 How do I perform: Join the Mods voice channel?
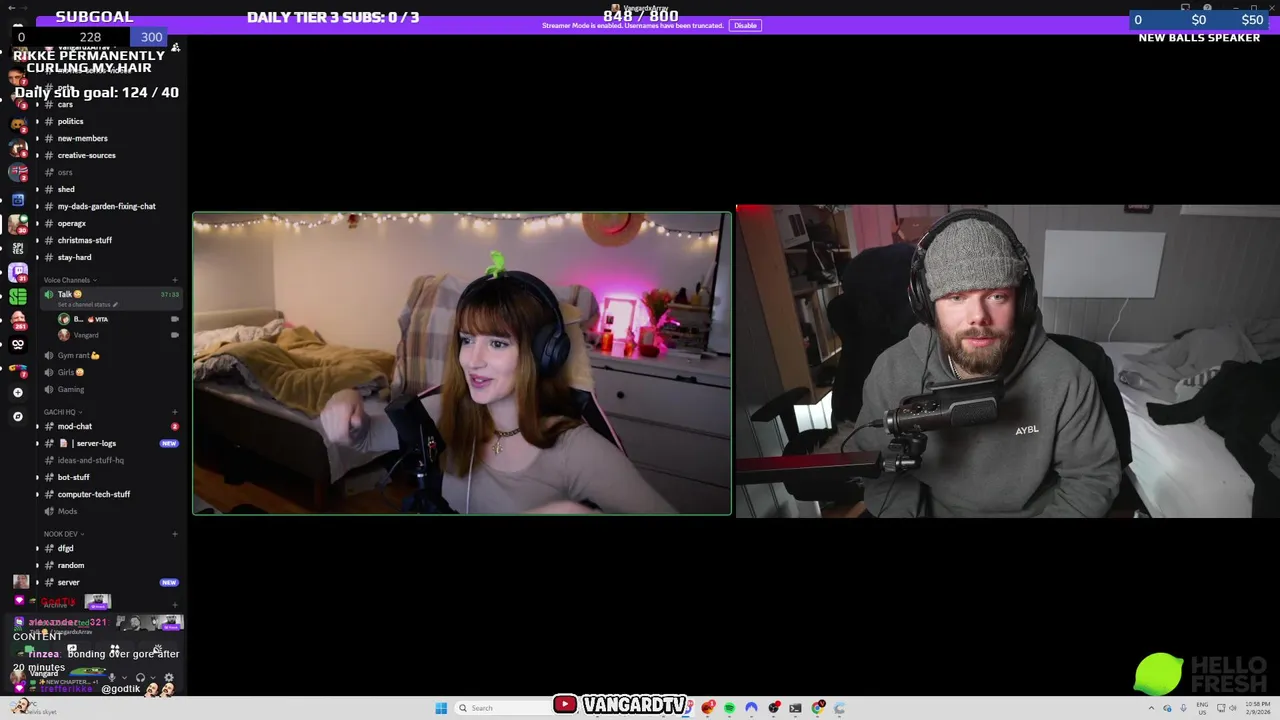(x=67, y=511)
